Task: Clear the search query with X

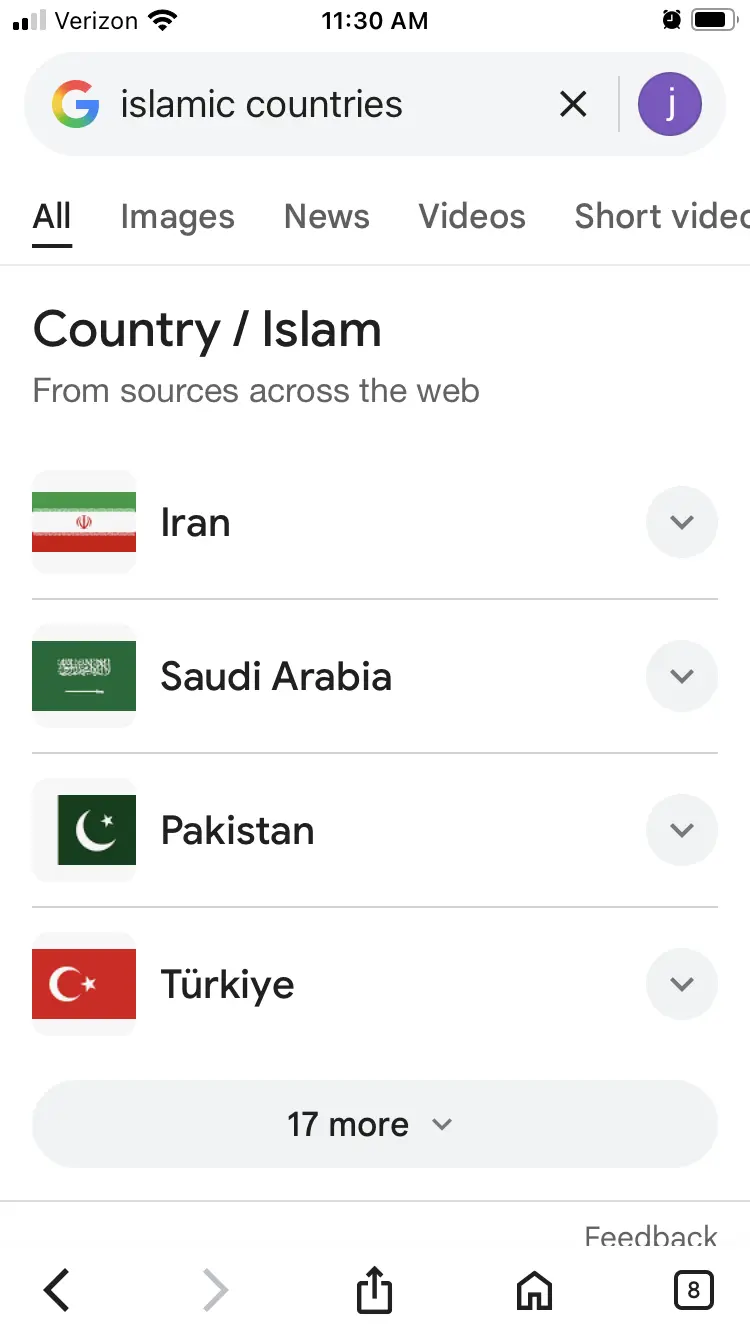Action: 573,104
